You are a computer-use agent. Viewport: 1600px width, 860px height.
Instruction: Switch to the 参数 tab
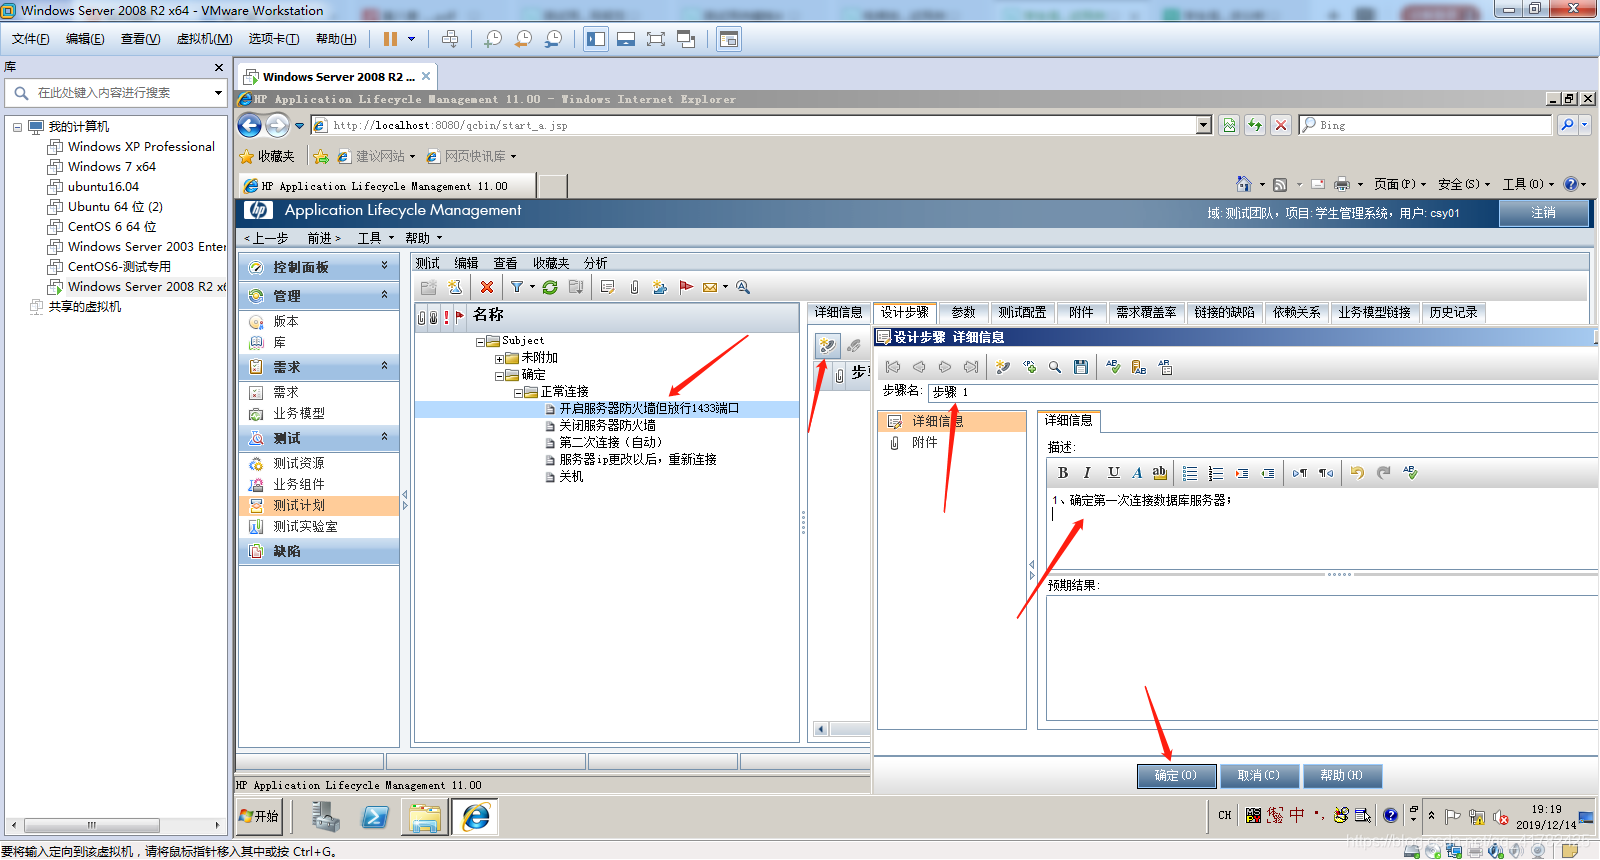tap(963, 312)
